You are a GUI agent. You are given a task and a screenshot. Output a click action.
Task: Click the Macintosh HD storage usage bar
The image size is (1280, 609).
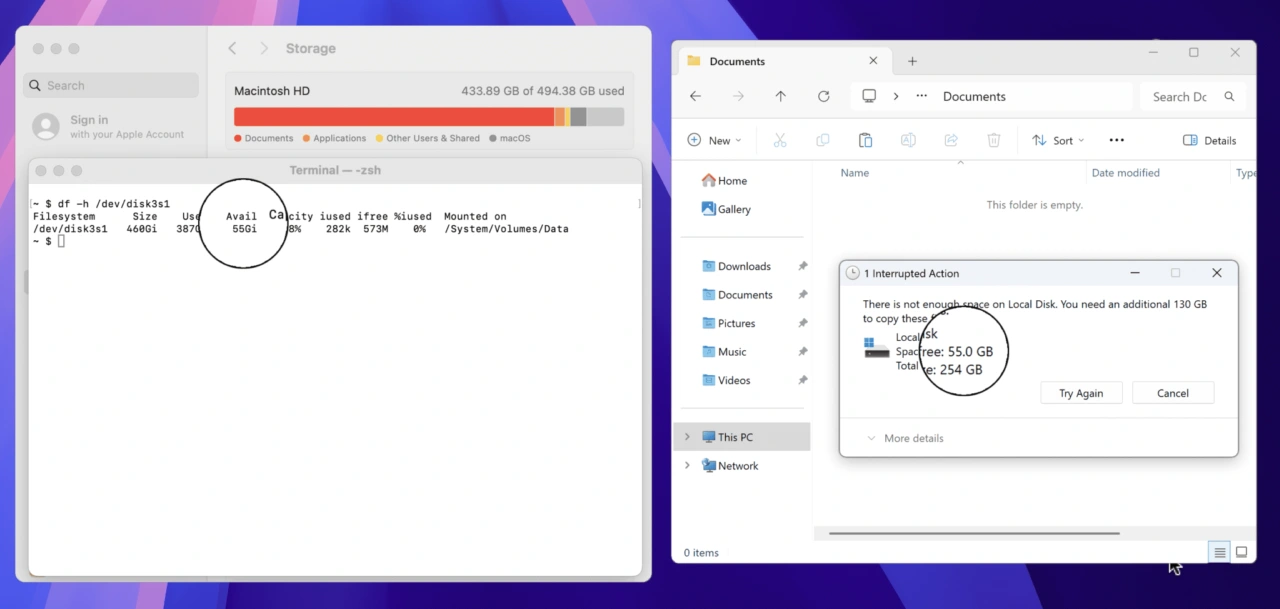coord(428,117)
